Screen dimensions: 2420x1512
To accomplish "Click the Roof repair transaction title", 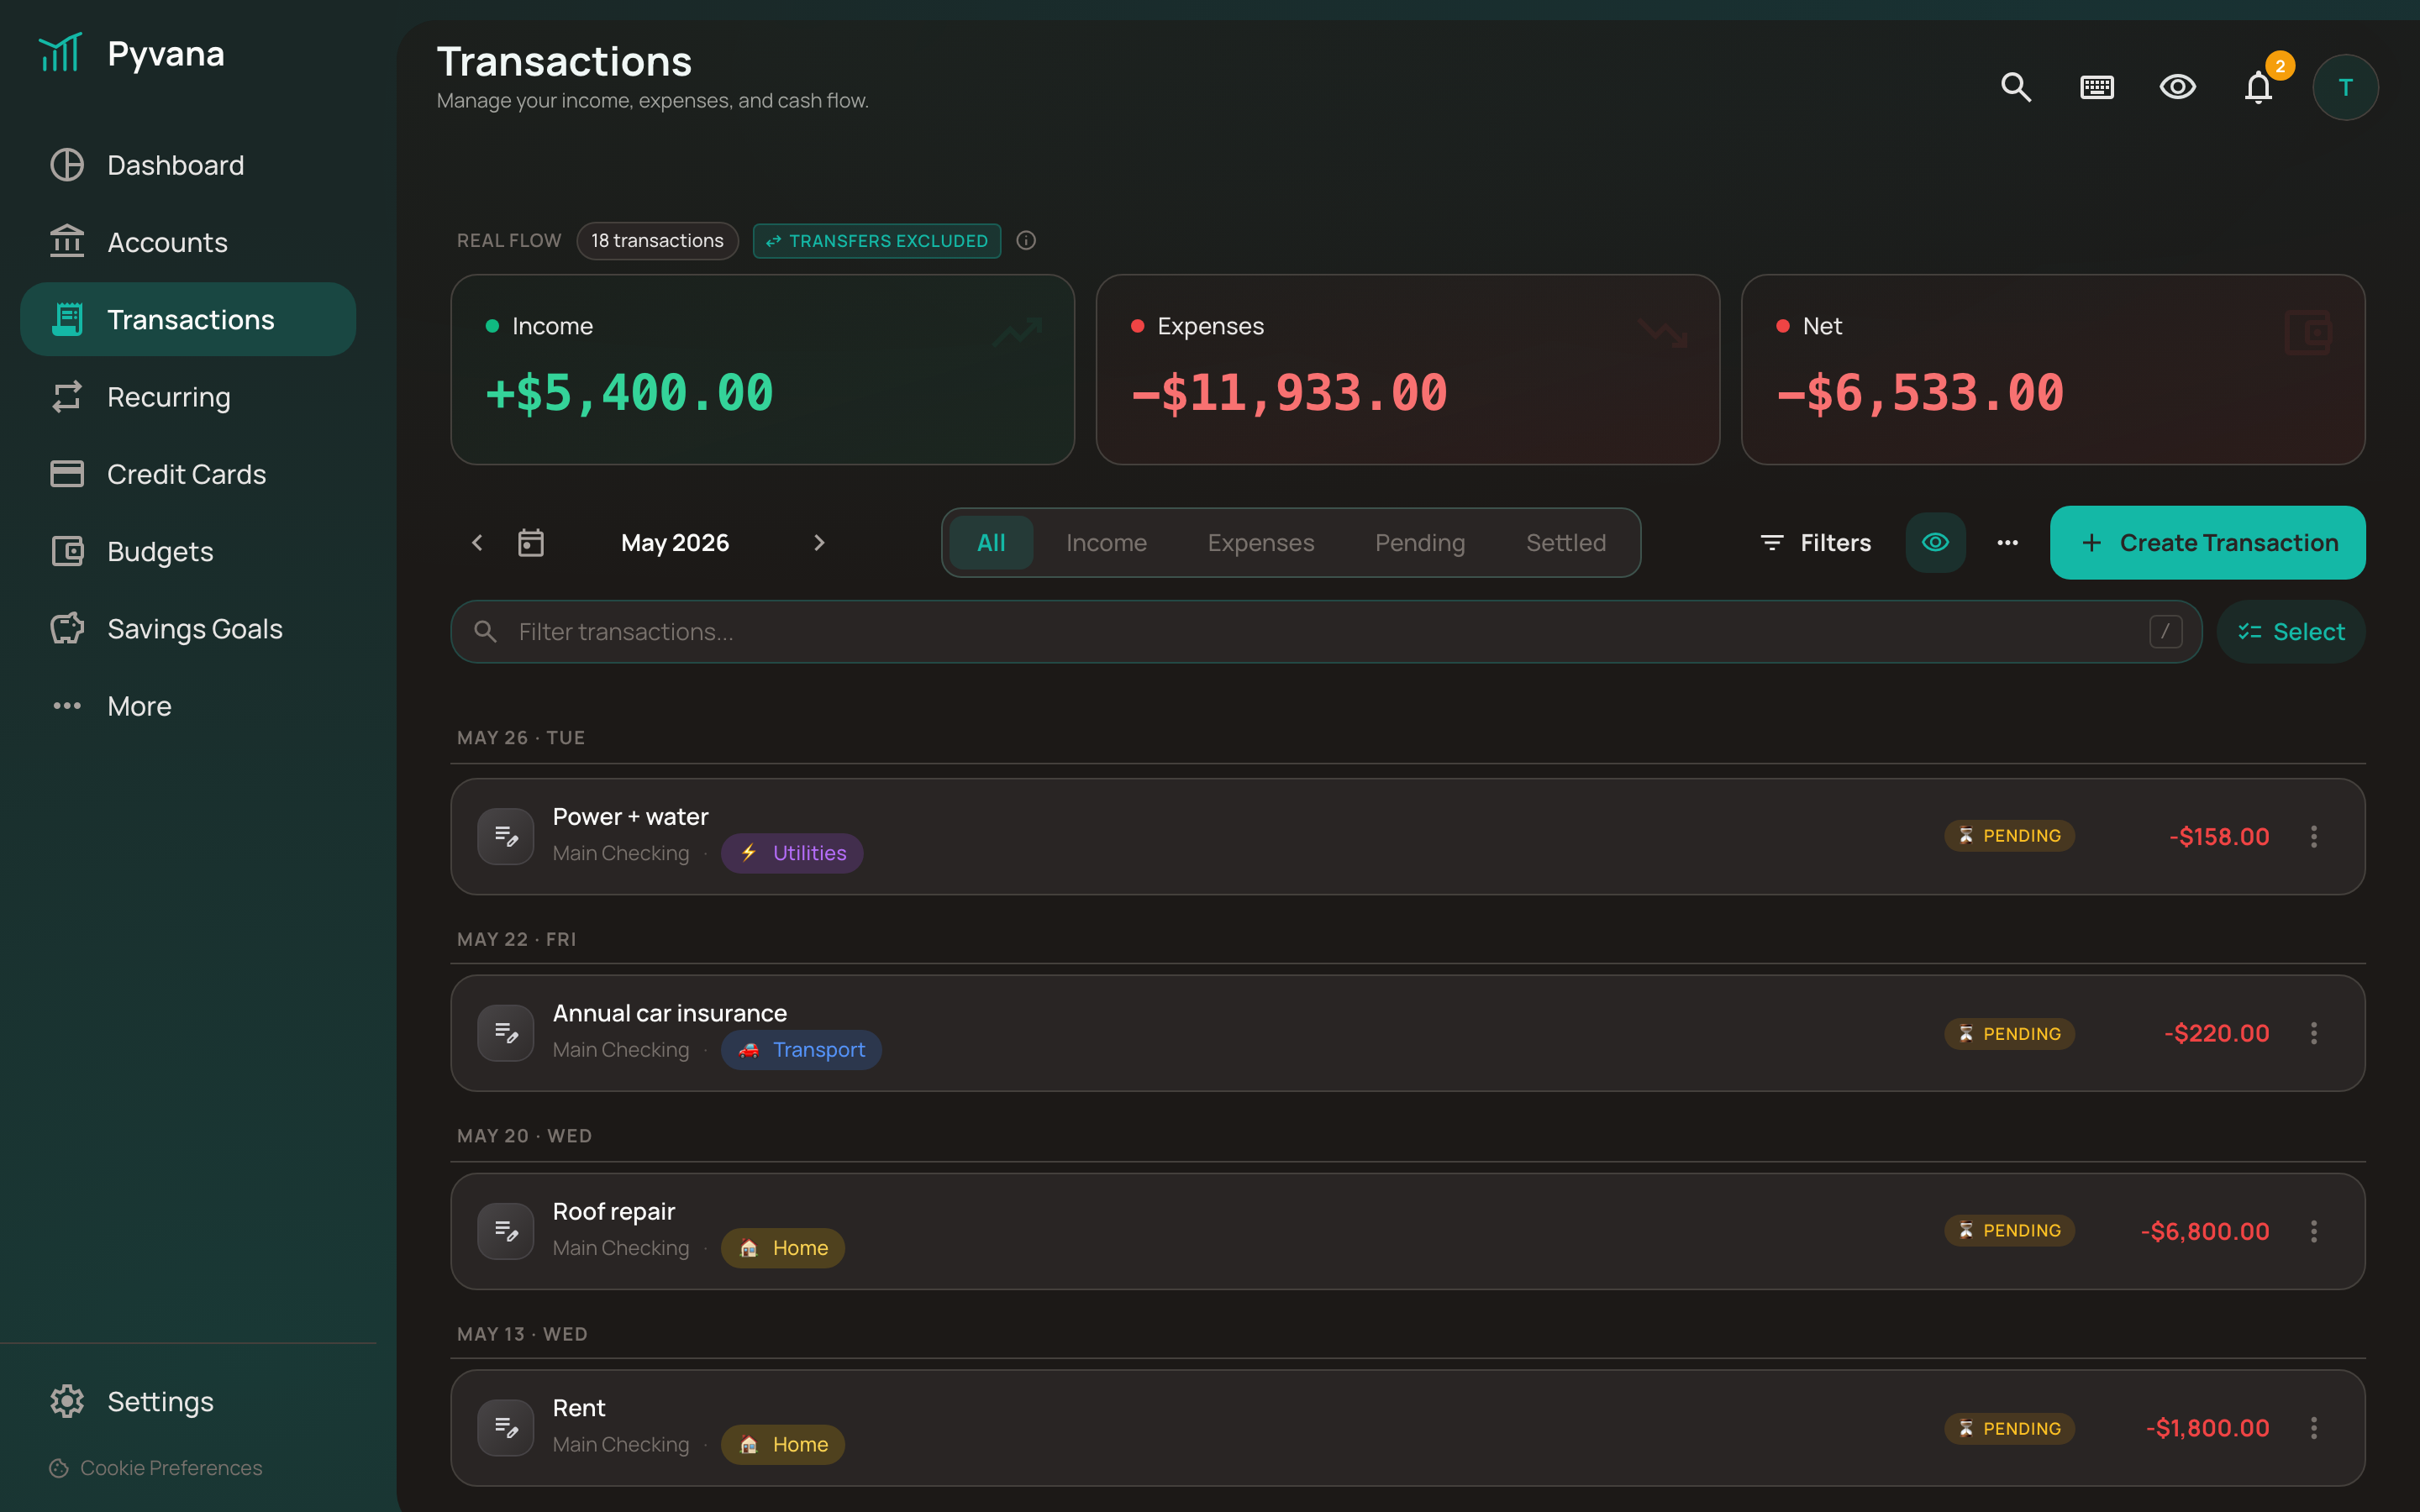I will tap(614, 1211).
